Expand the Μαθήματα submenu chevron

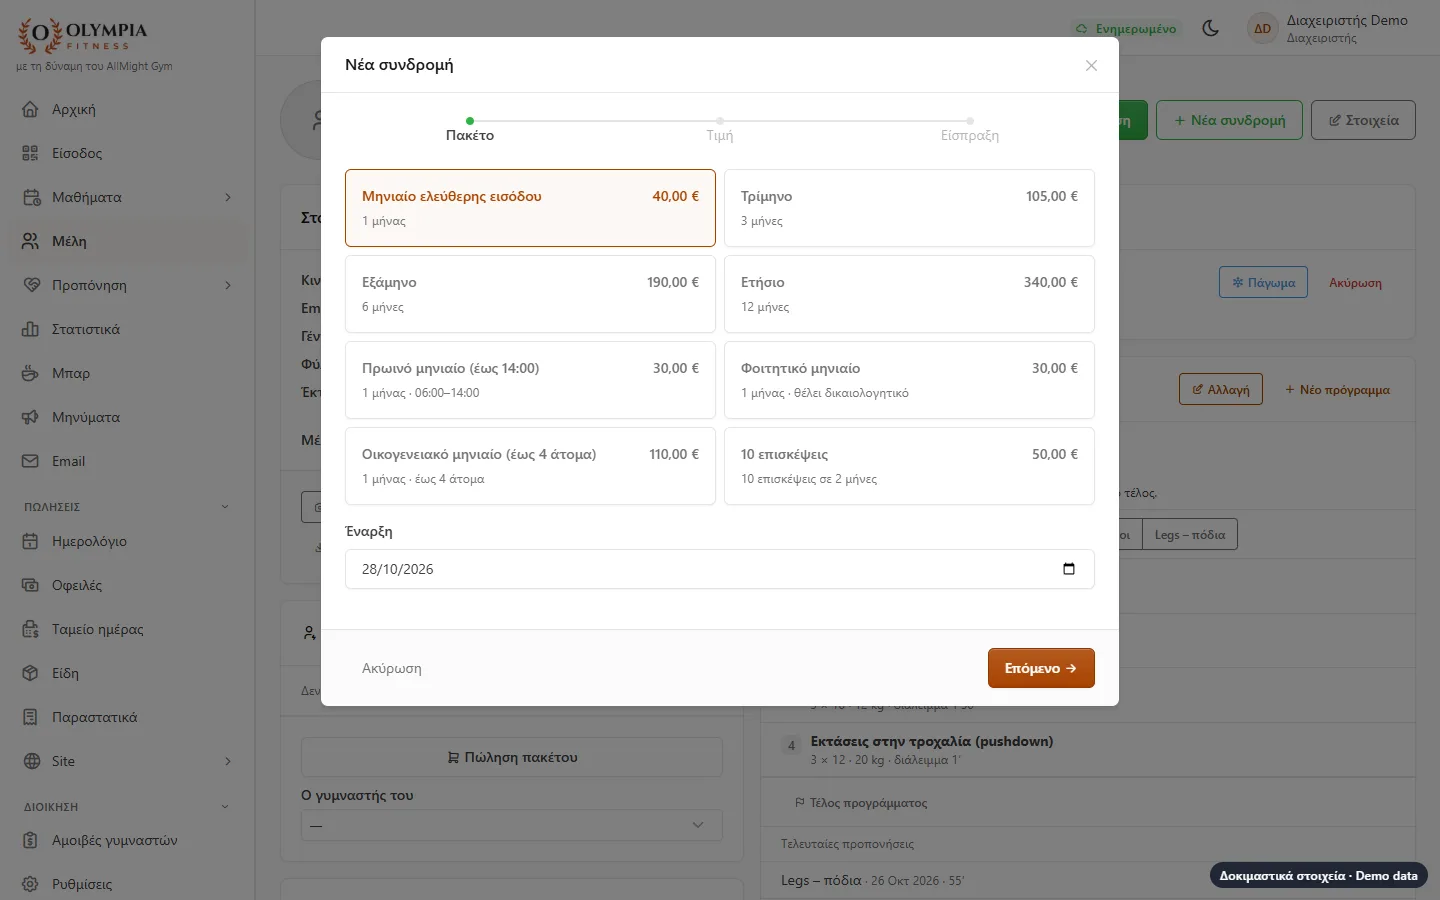pos(228,197)
